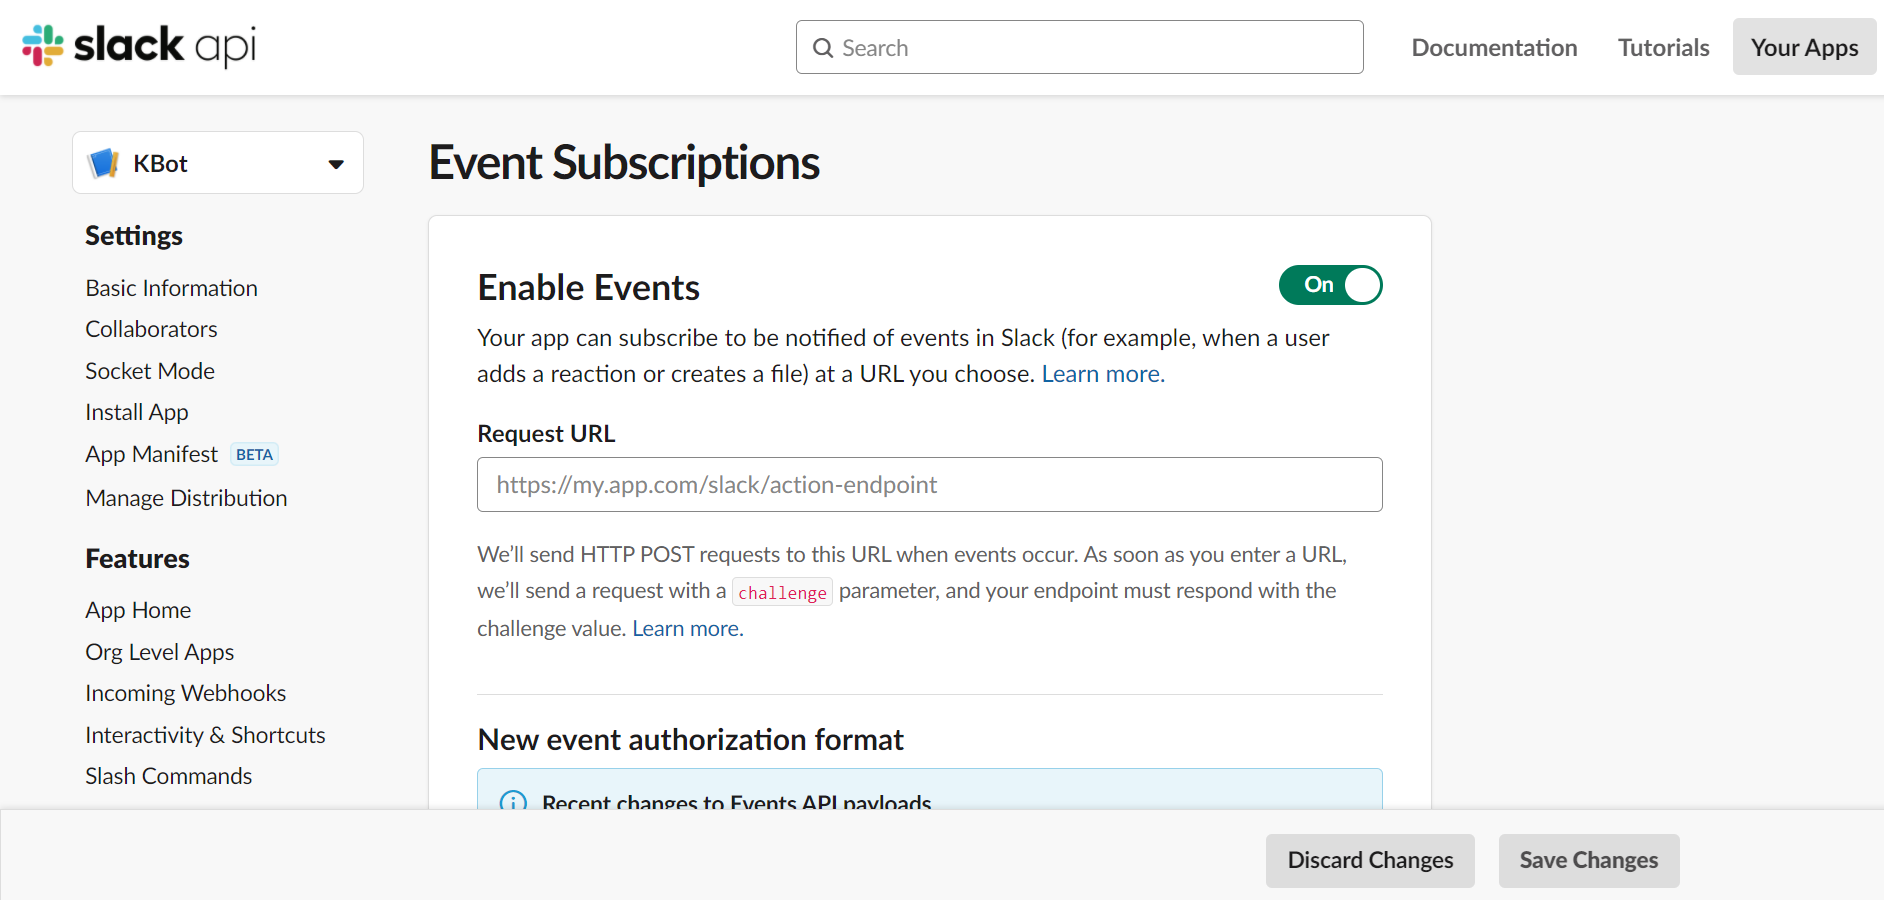The image size is (1884, 900).
Task: Click the Save Changes button
Action: click(x=1589, y=861)
